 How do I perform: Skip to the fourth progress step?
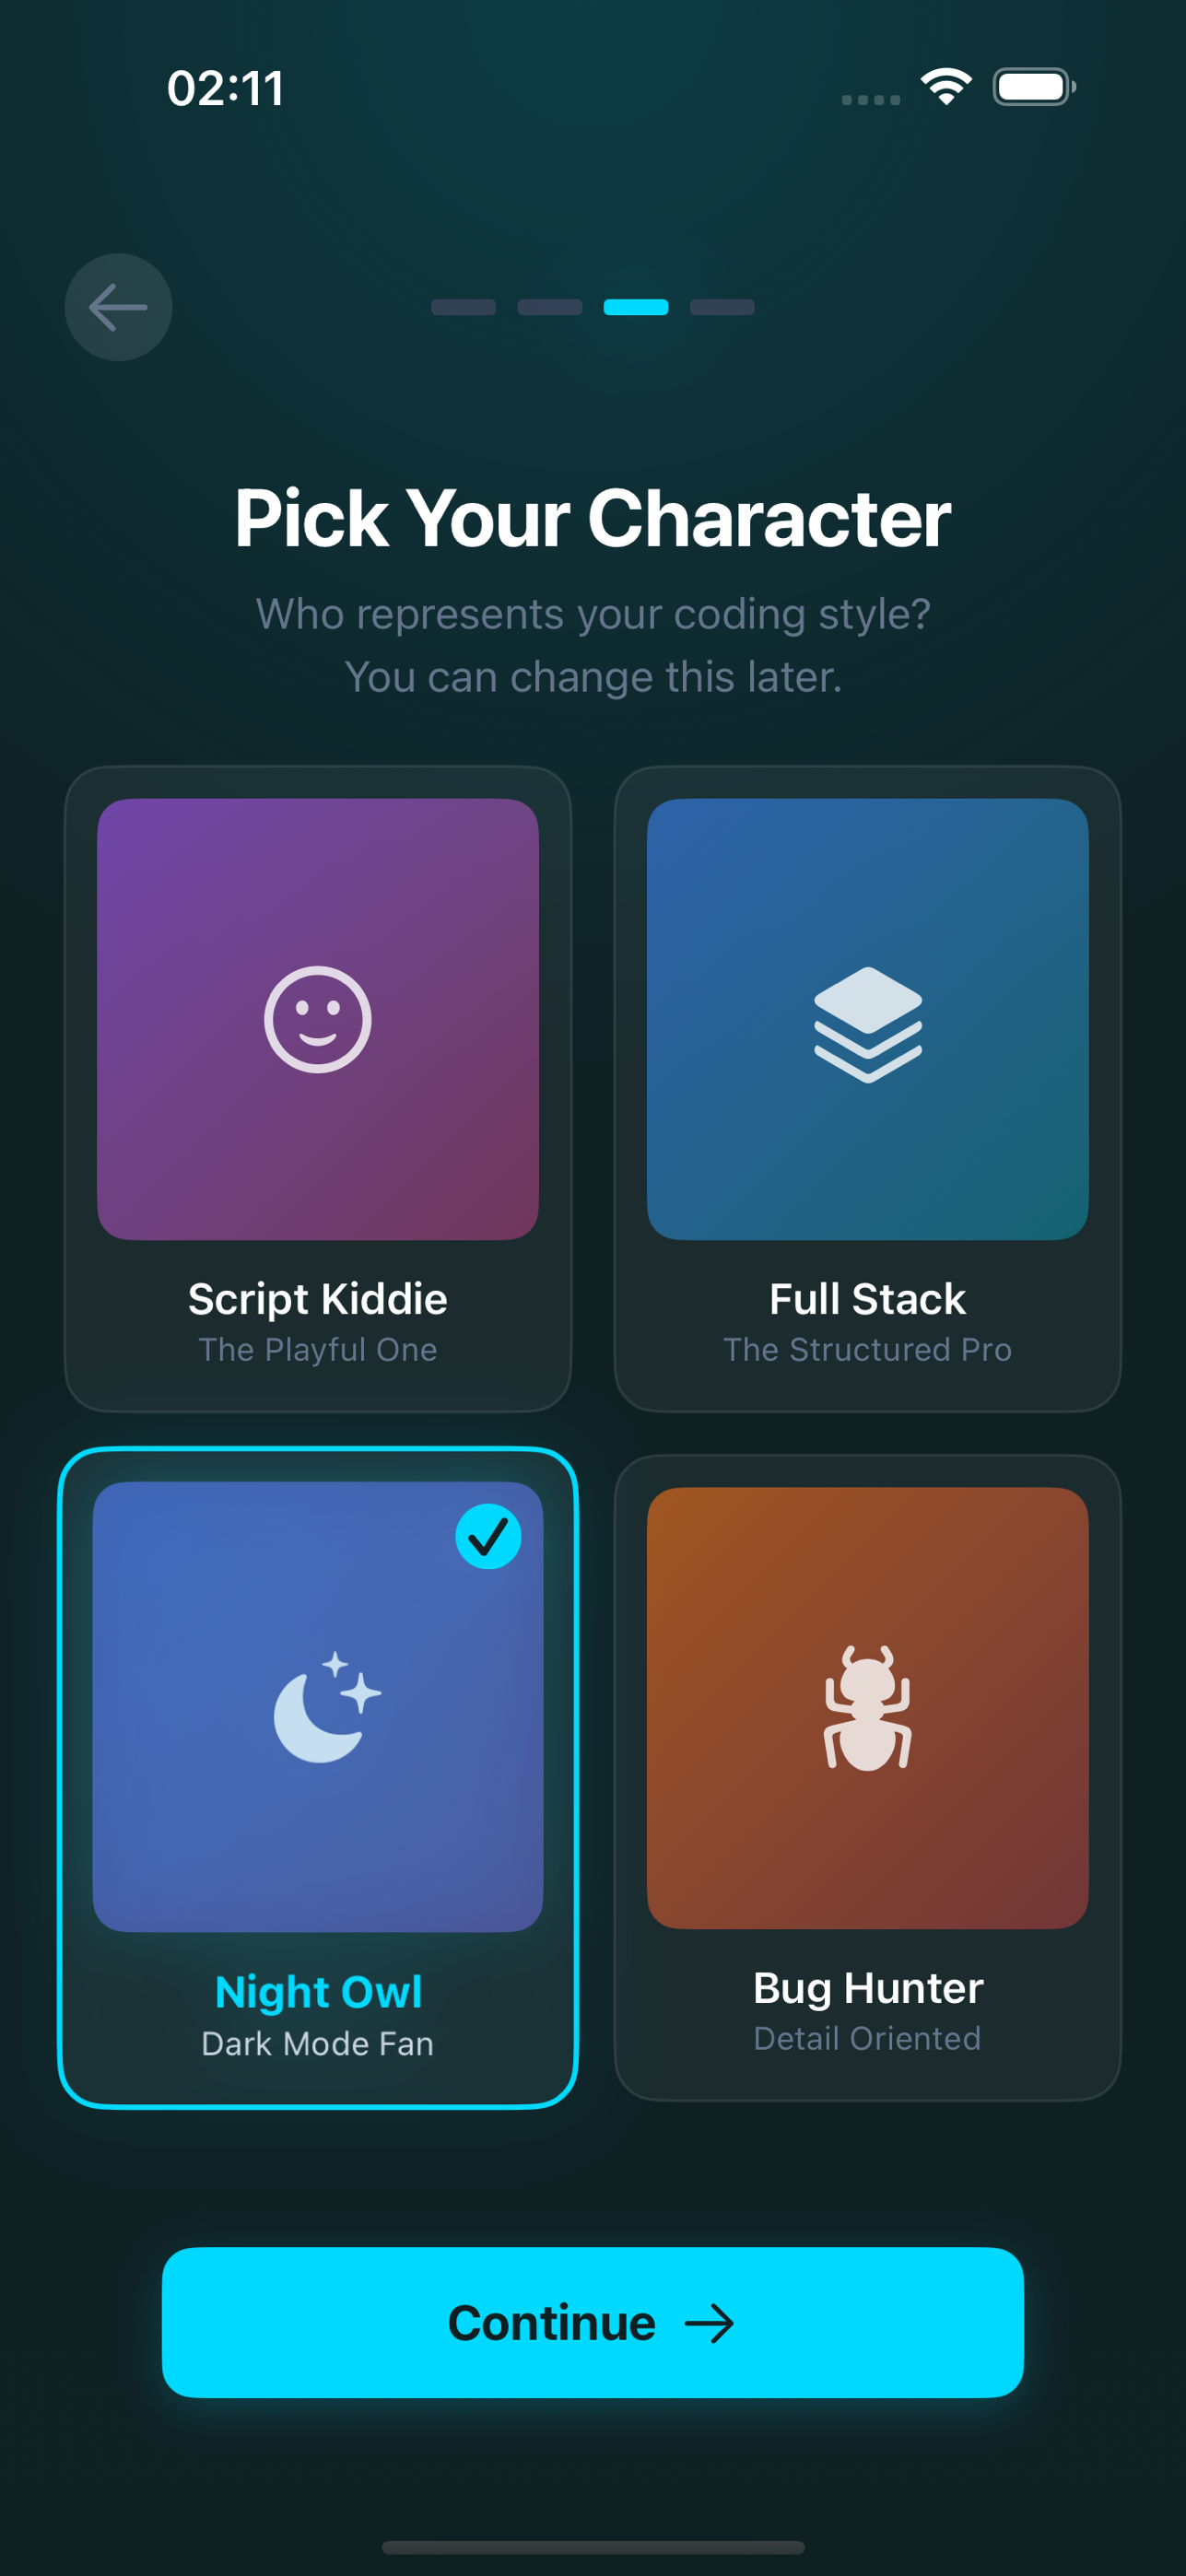click(722, 307)
